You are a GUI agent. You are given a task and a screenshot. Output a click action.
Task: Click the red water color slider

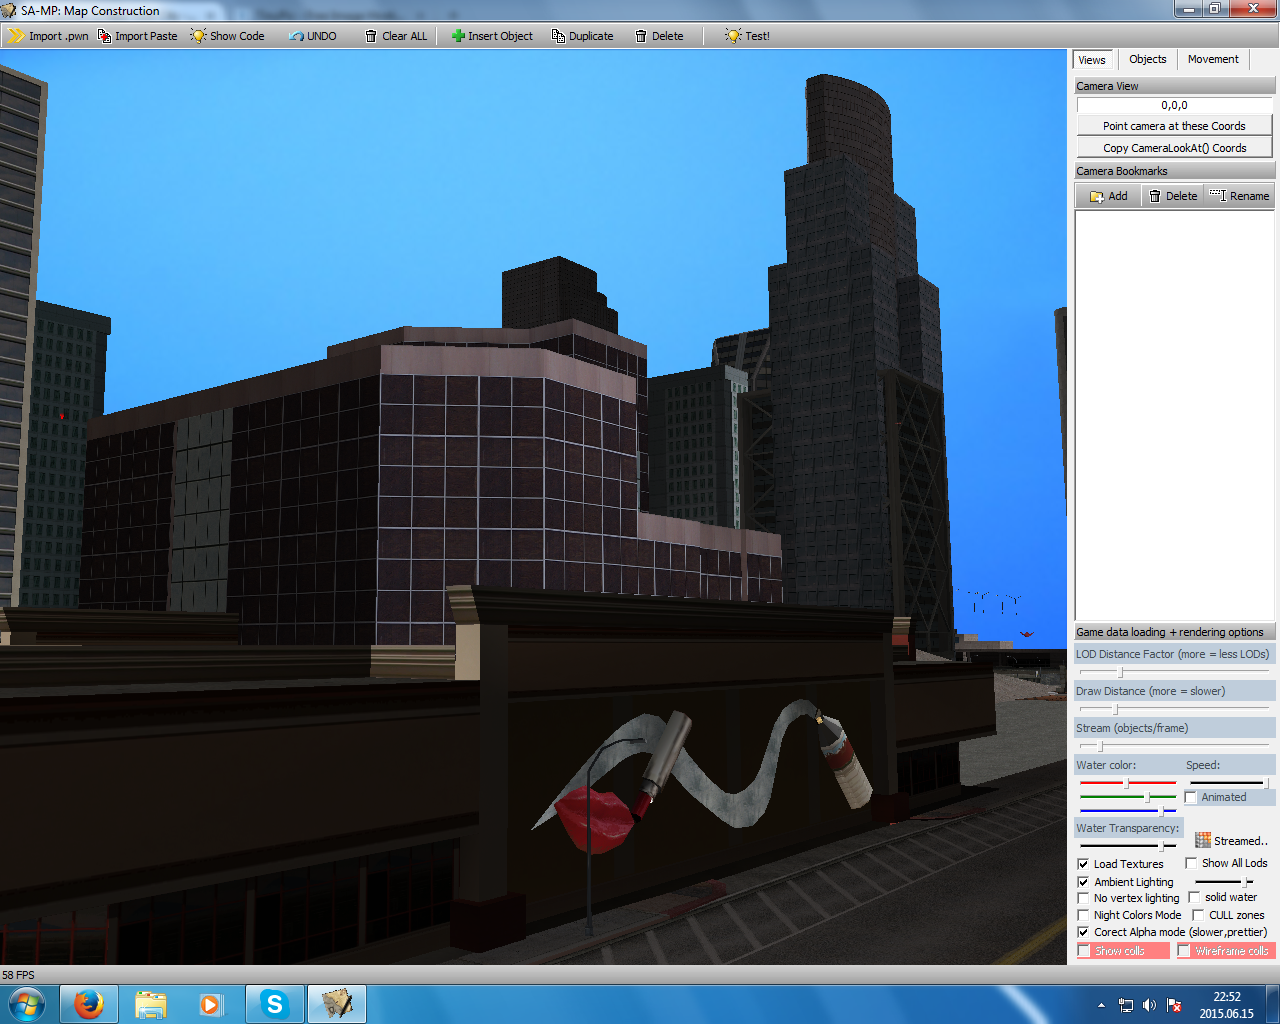1128,783
